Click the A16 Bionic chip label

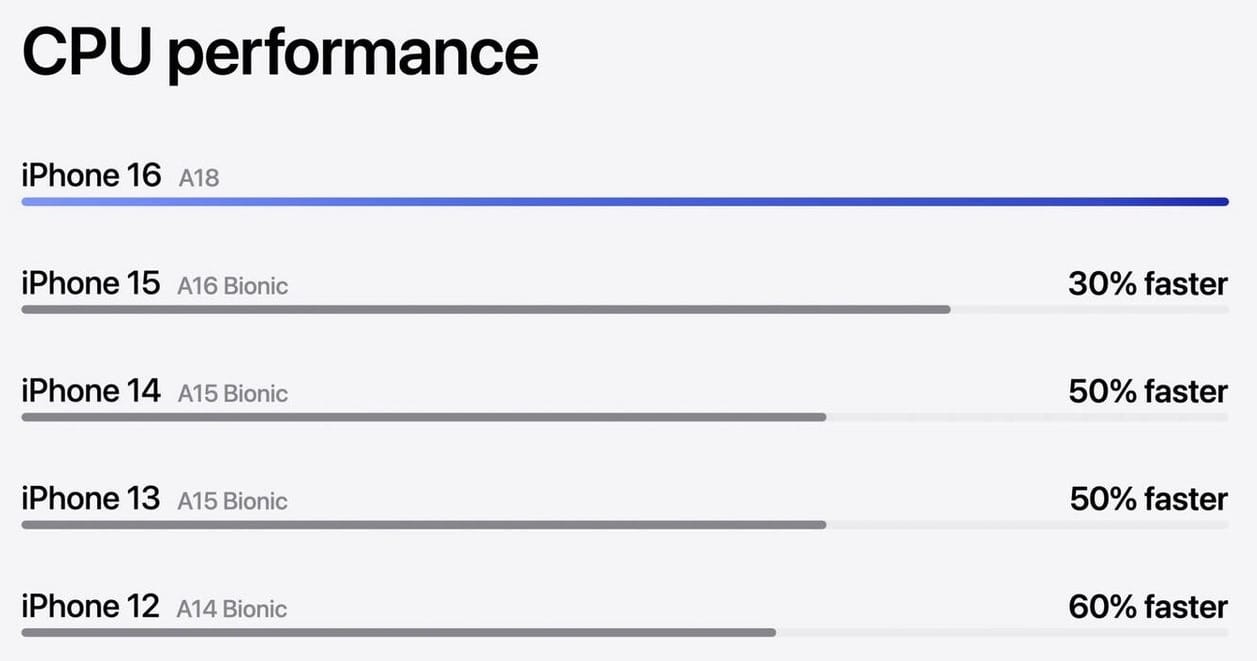tap(233, 287)
